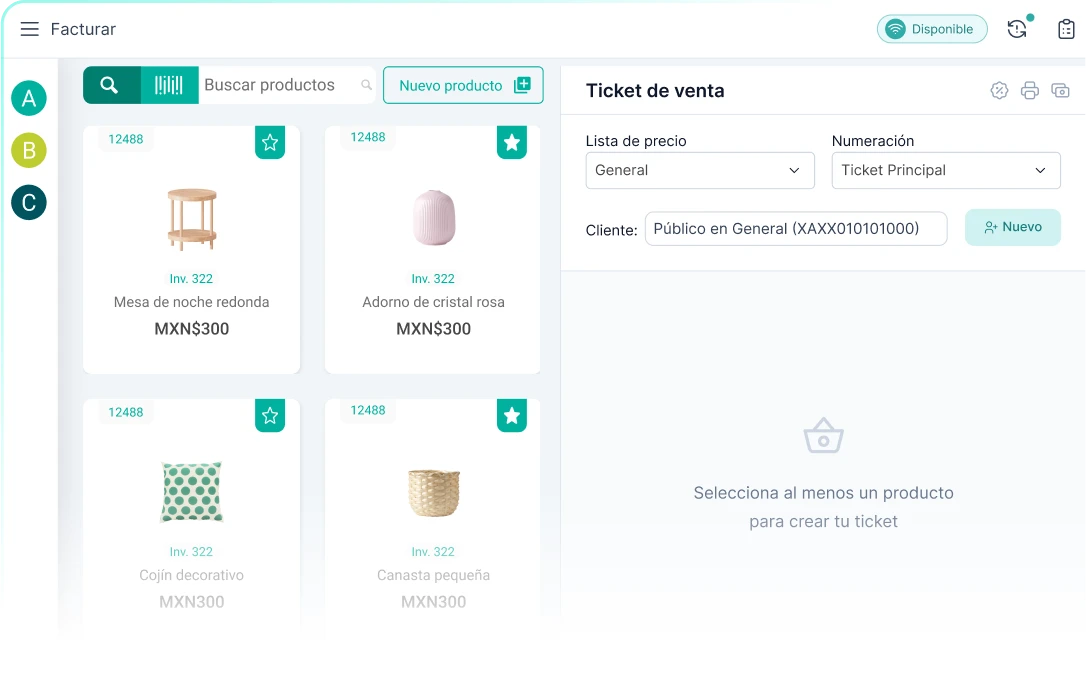Toggle favorite star on Cojín decorativo
This screenshot has width=1086, height=675.
(x=270, y=415)
